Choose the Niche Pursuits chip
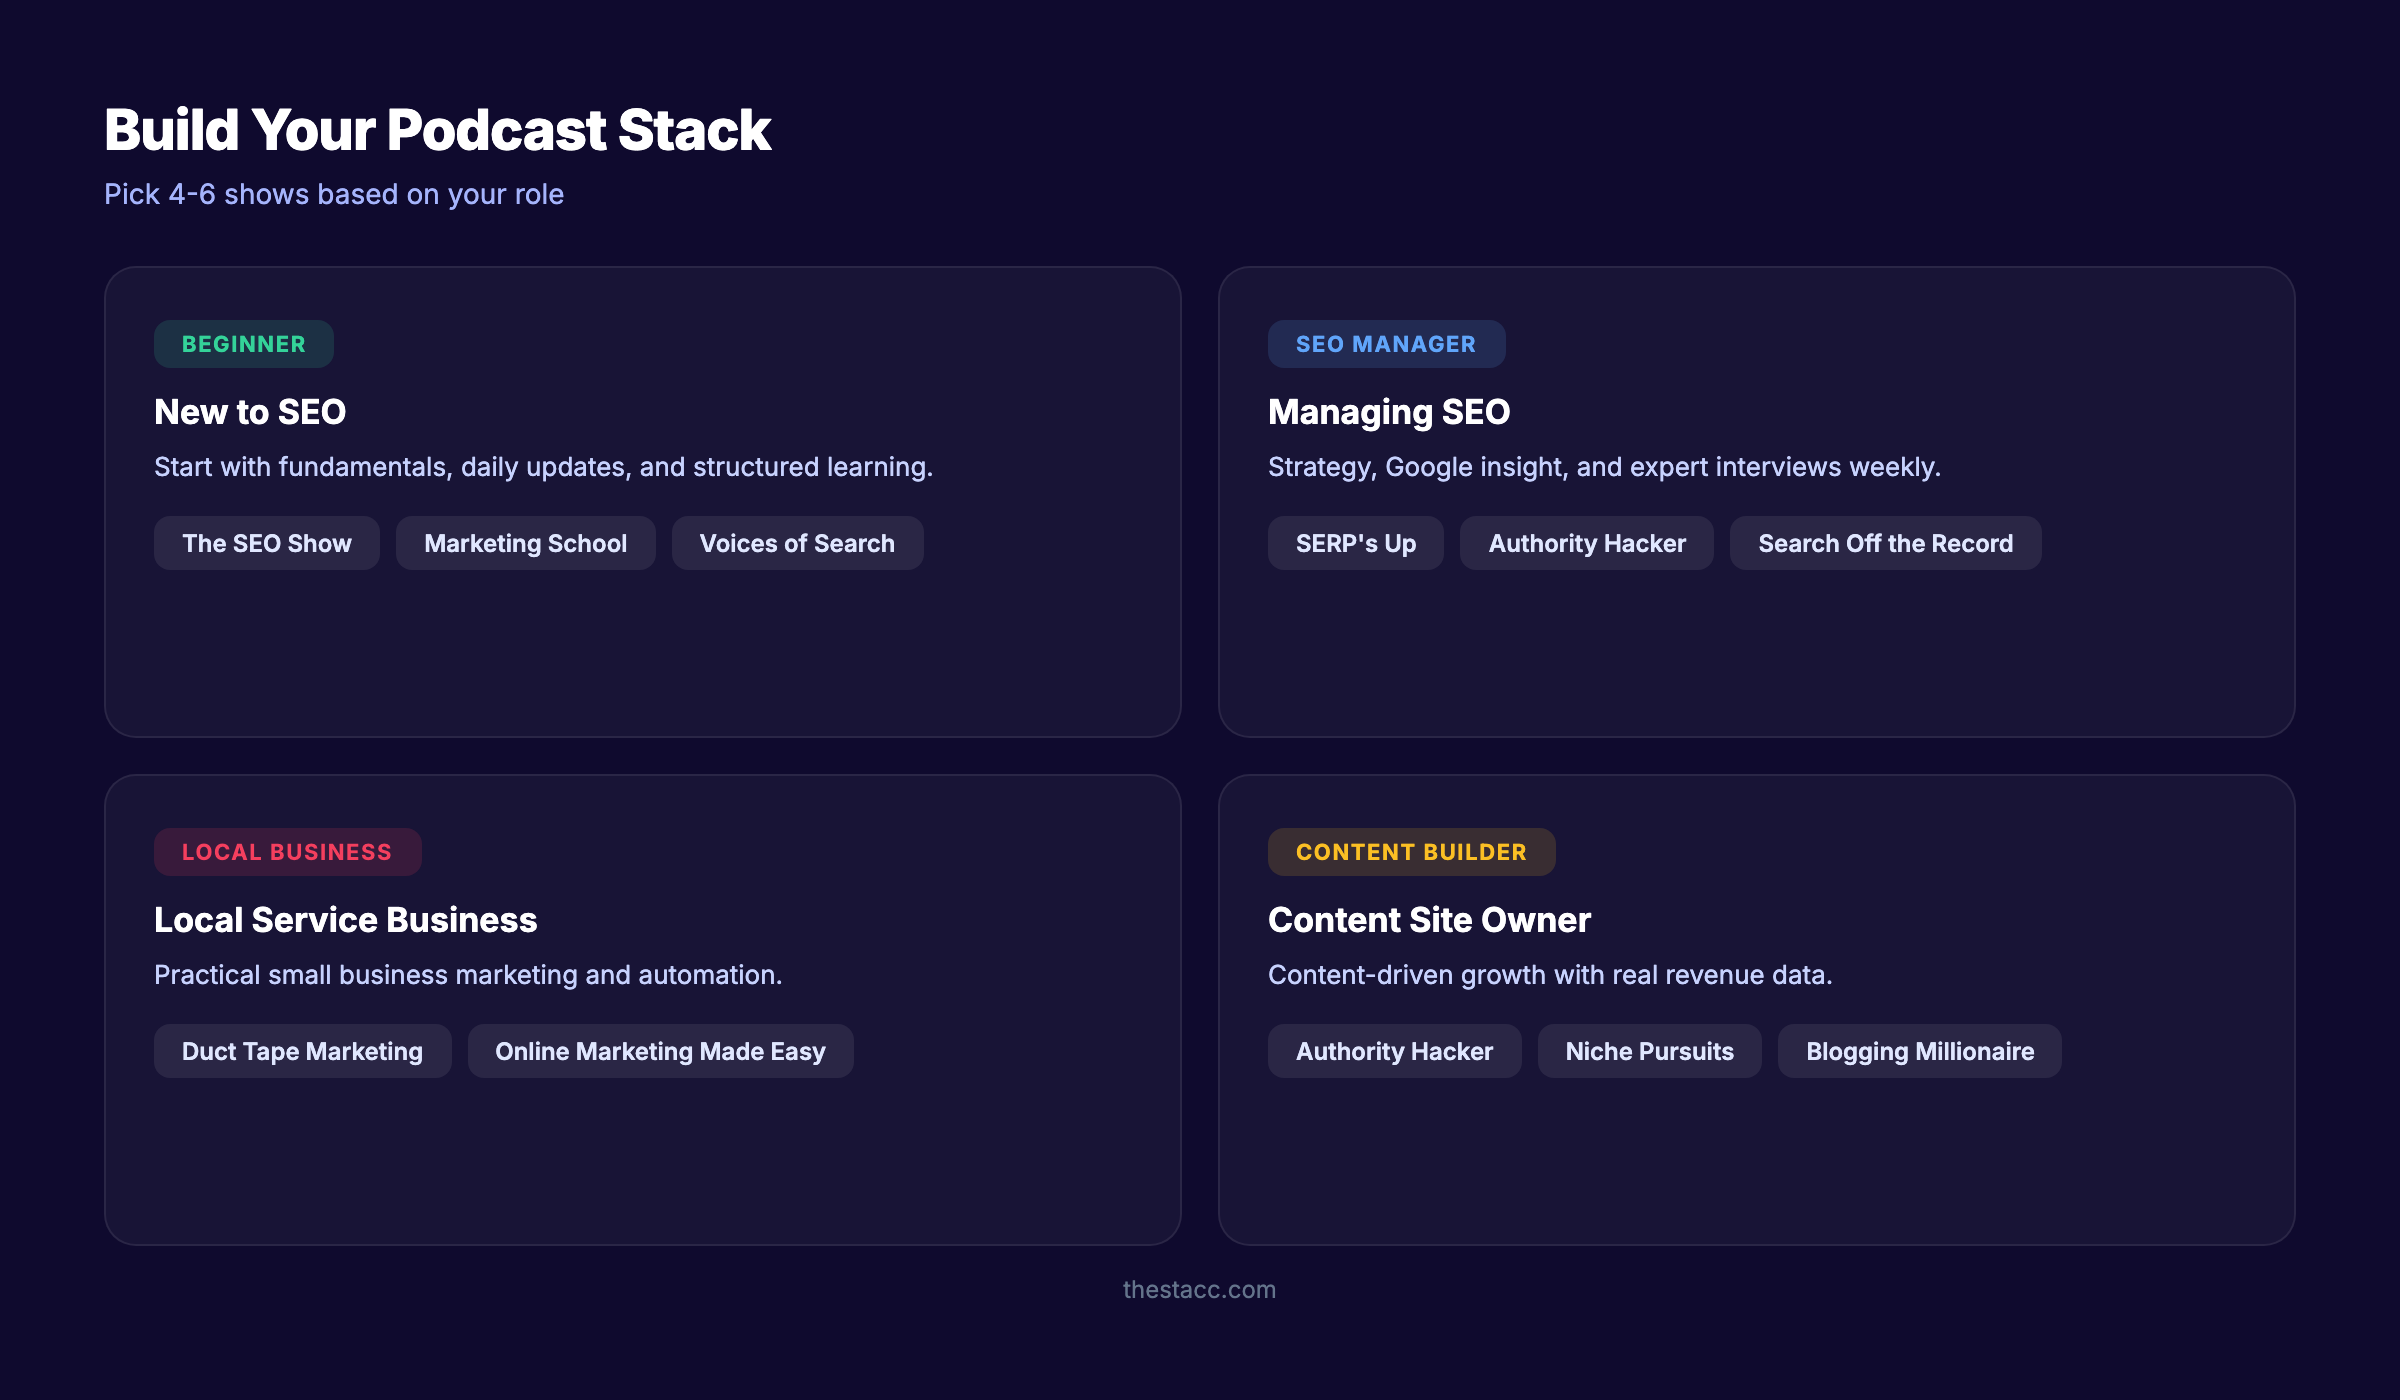This screenshot has height=1400, width=2400. point(1649,1051)
